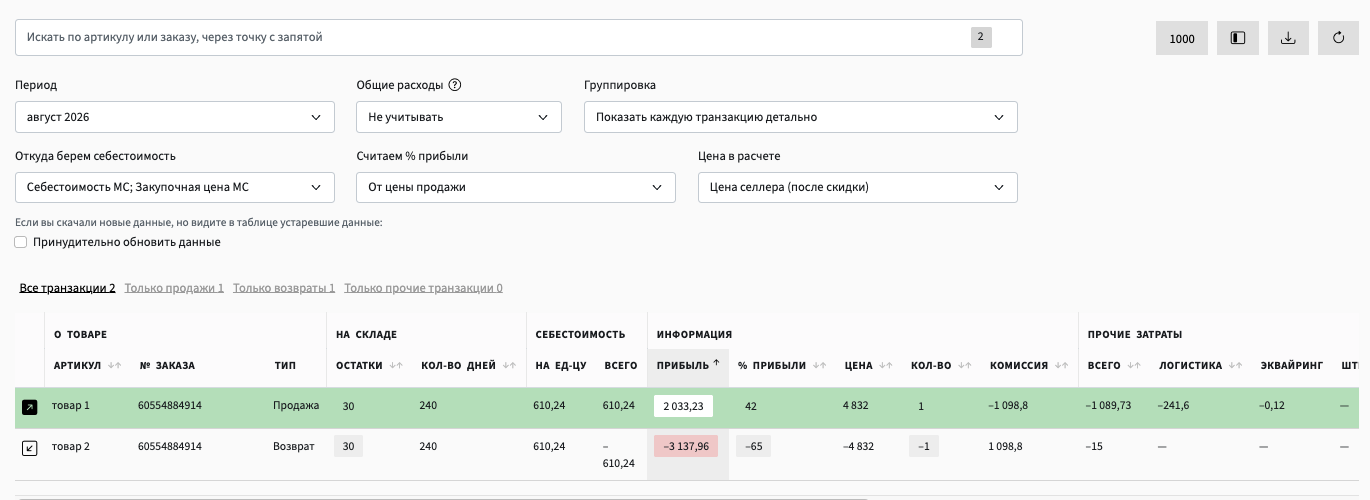The image size is (1370, 500).
Task: Sort by Комиссия column arrows
Action: tap(1061, 366)
